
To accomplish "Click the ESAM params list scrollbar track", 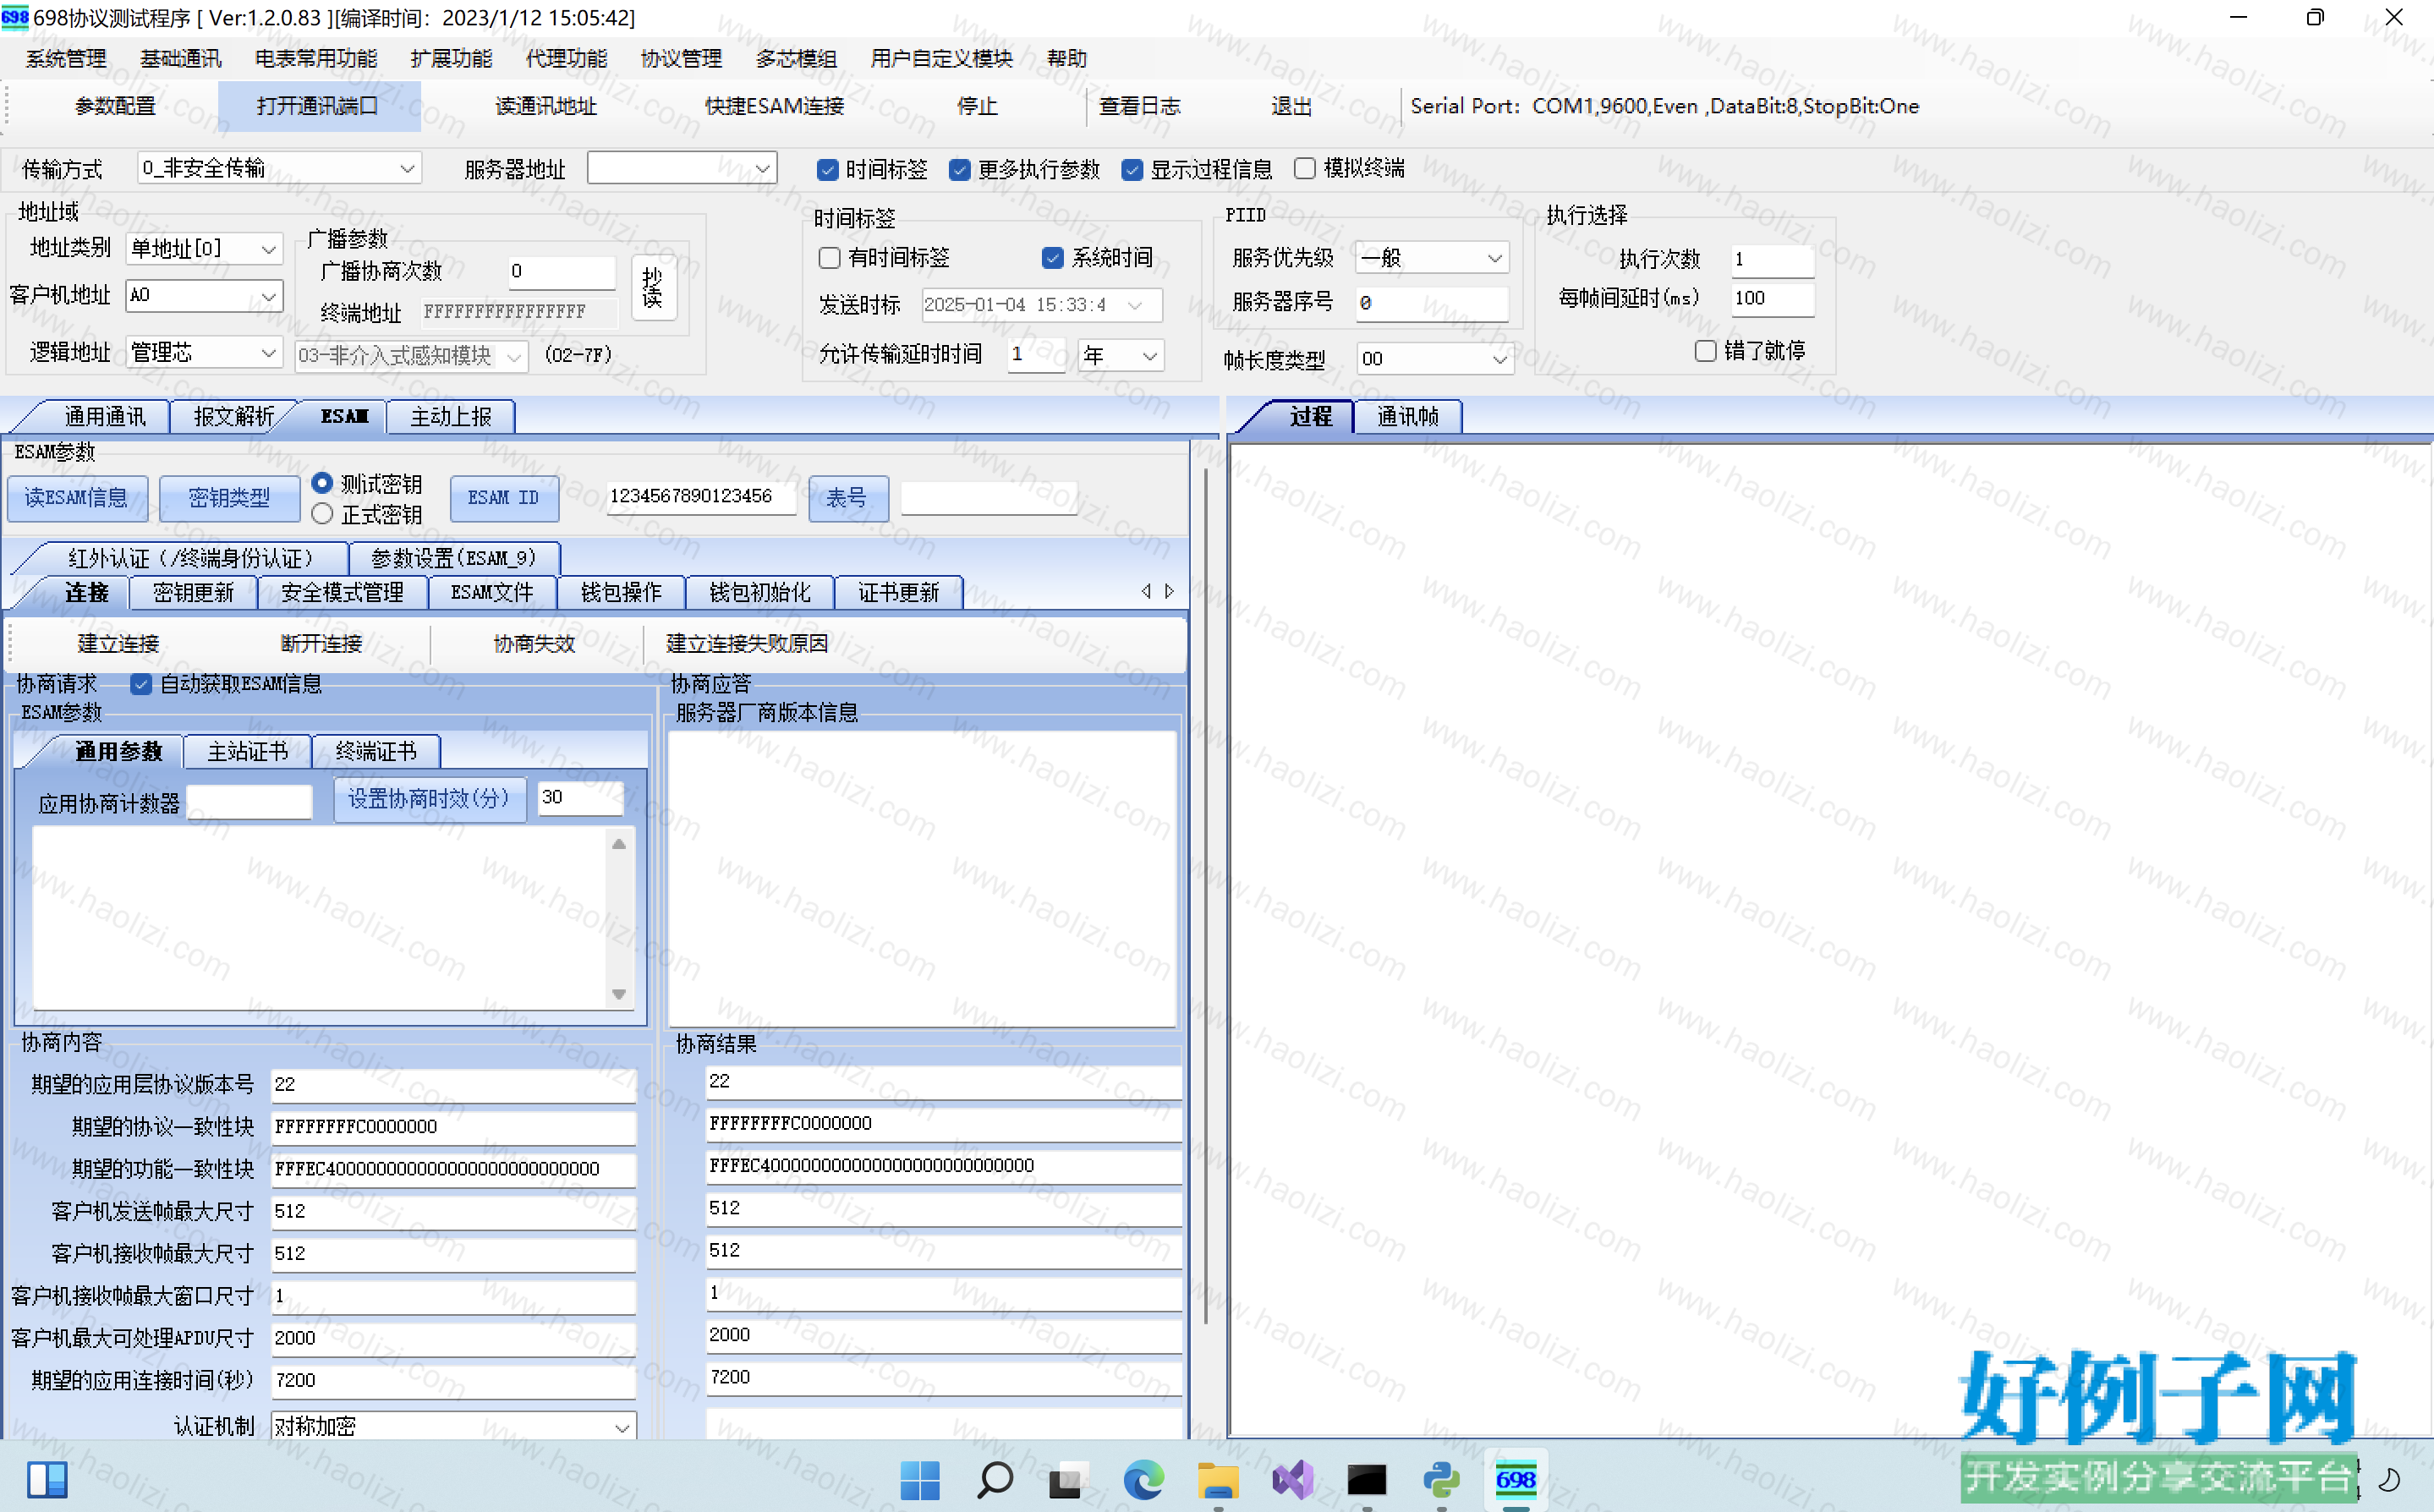I will pyautogui.click(x=619, y=919).
